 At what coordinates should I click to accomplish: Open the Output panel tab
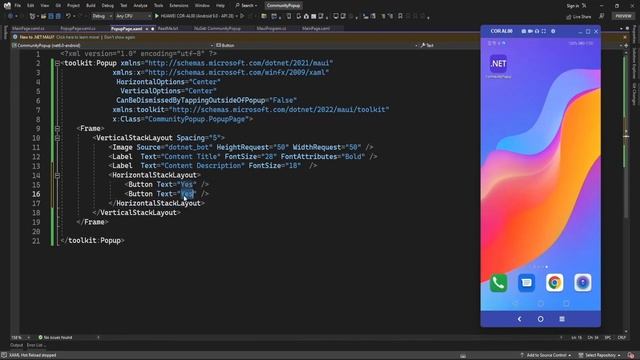[16, 345]
